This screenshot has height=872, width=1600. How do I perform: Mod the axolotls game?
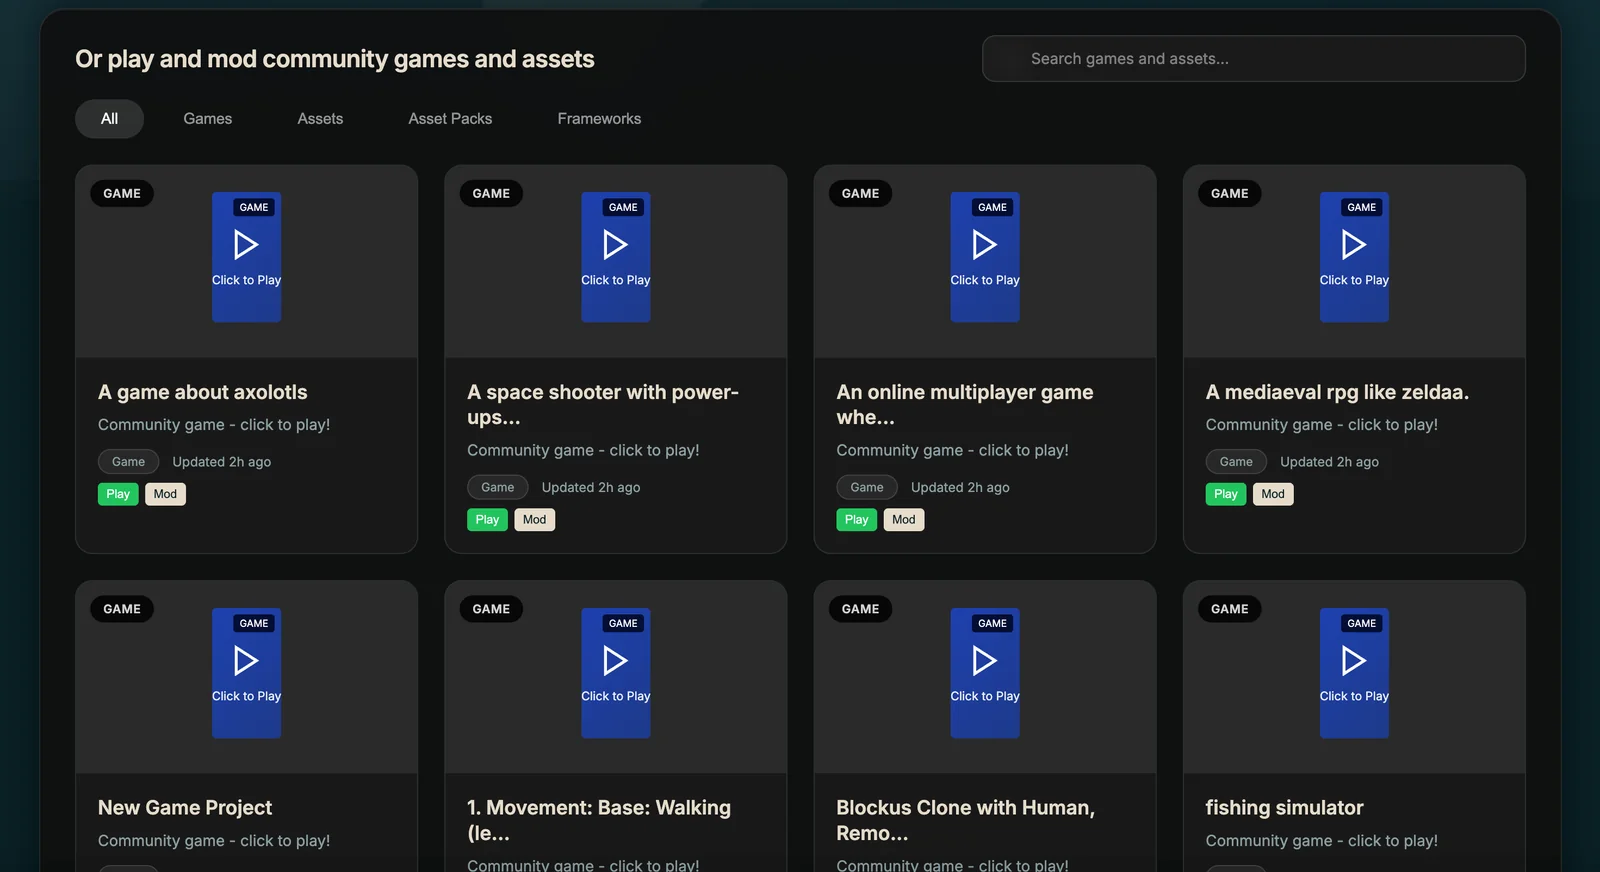point(165,494)
